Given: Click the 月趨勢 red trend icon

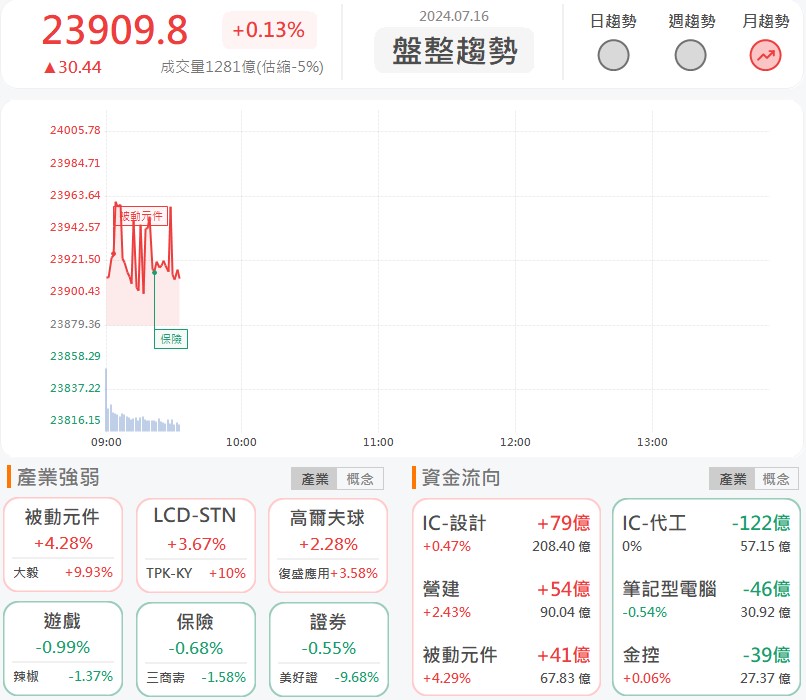Looking at the screenshot, I should pyautogui.click(x=764, y=56).
